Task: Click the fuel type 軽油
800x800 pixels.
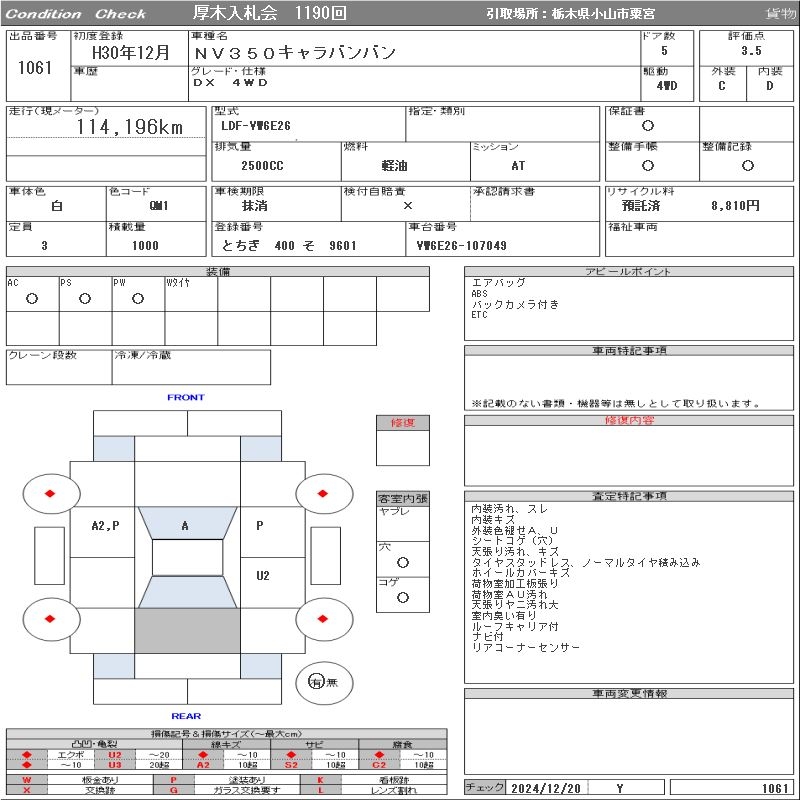Action: 394,165
